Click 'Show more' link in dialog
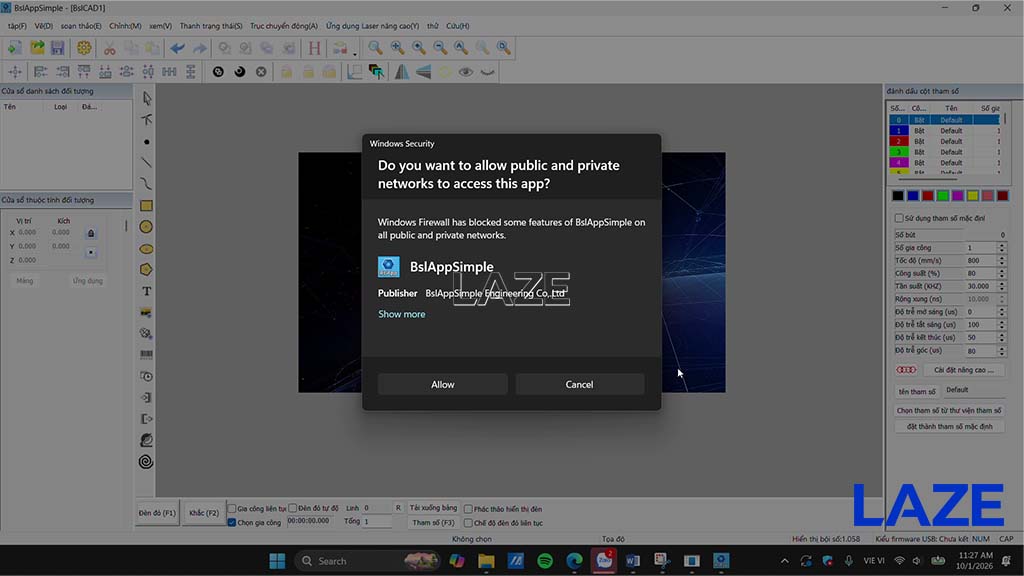Viewport: 1024px width, 576px height. pyautogui.click(x=402, y=314)
